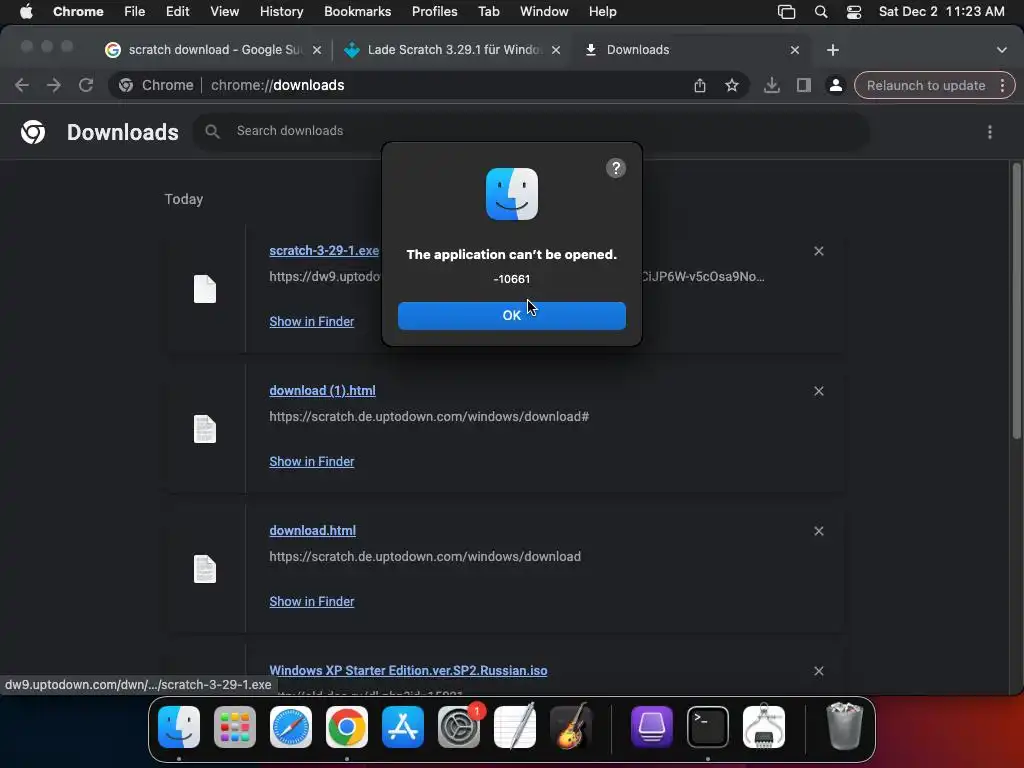Show download (1).html in Finder
This screenshot has width=1024, height=768.
(312, 461)
